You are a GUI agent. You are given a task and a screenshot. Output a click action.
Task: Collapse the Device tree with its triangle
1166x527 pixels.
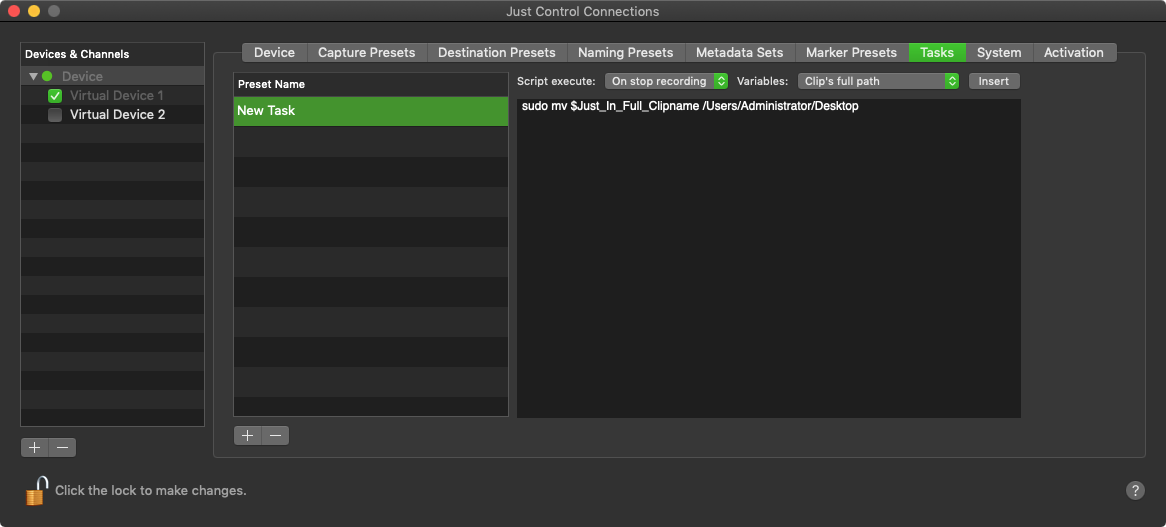[33, 76]
